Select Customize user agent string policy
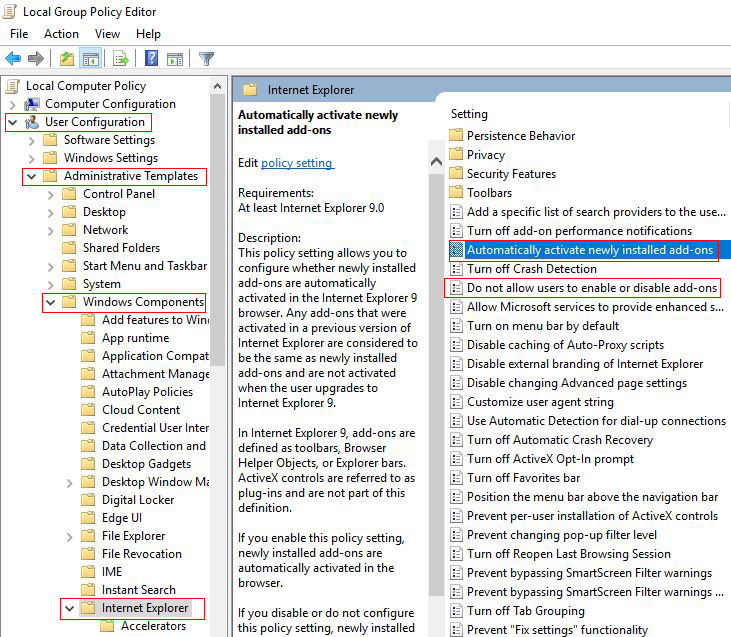The image size is (731, 637). click(540, 402)
